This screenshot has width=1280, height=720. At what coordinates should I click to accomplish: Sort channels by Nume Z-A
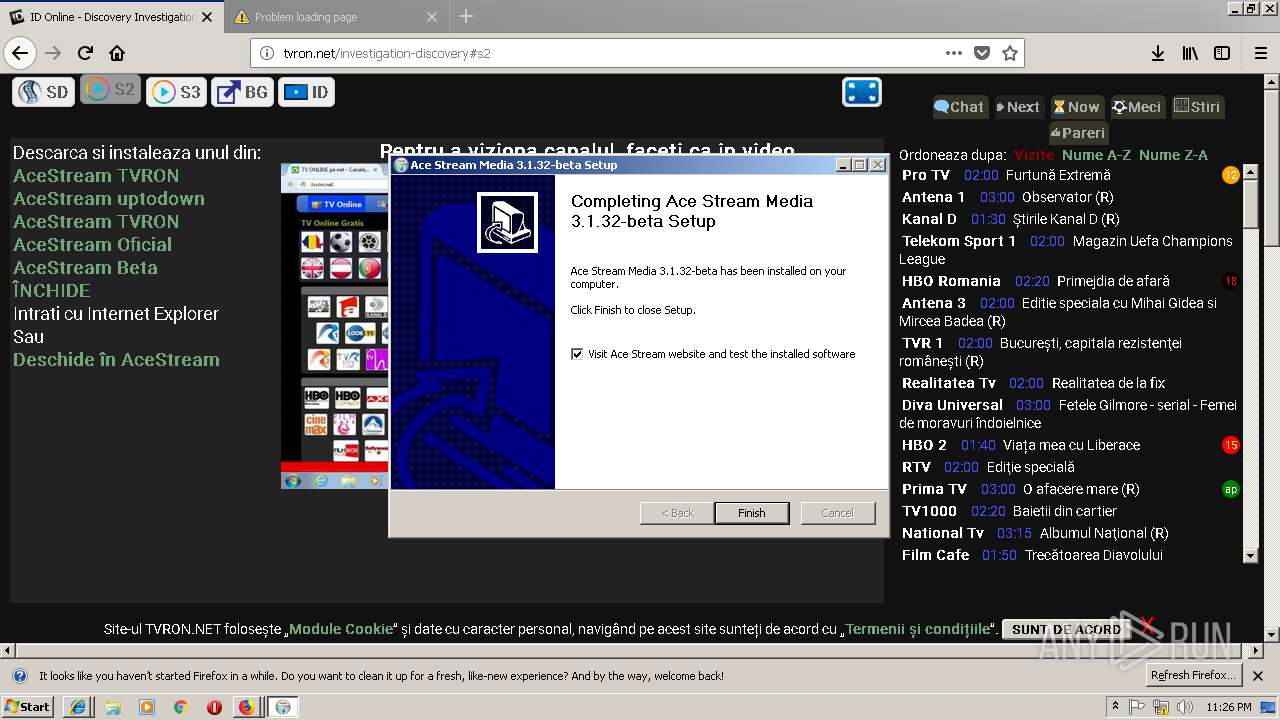click(x=1173, y=155)
